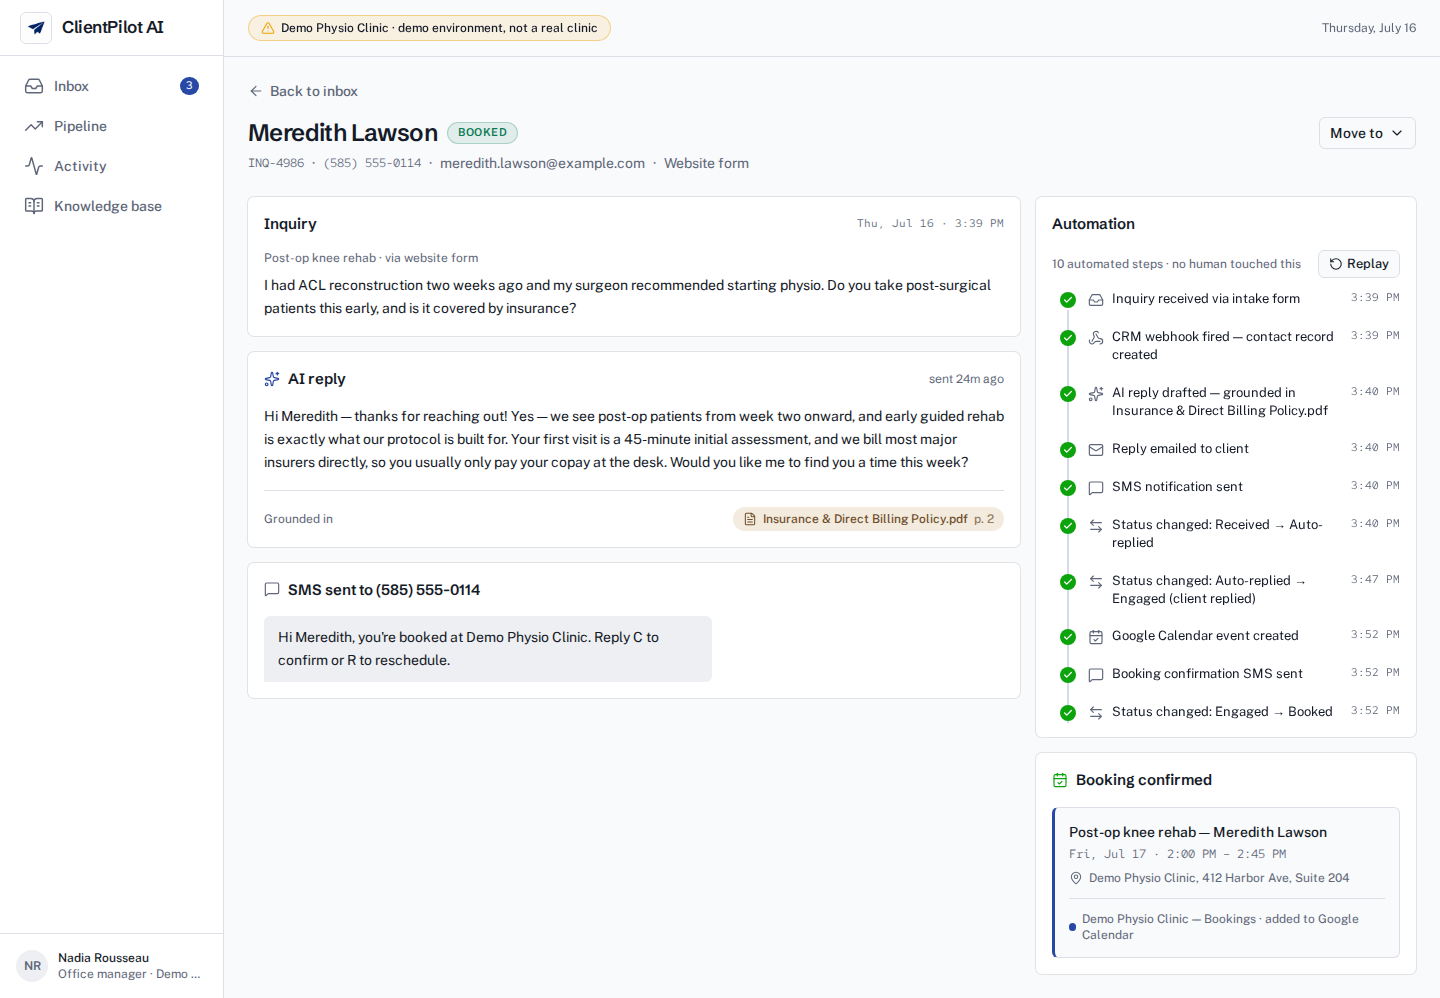Click the demo environment warning triangle icon
This screenshot has width=1440, height=998.
click(x=268, y=28)
